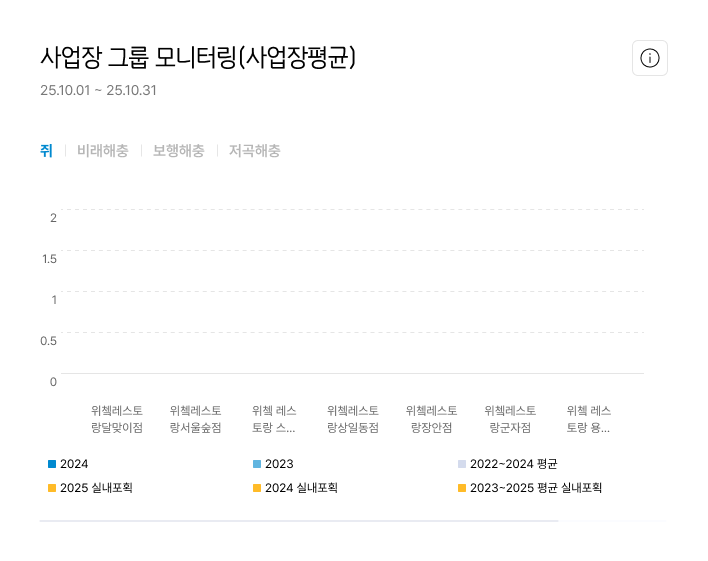Viewport: 708px width, 561px height.
Task: Hide the 2022~2024 평균 legend series
Action: [x=513, y=464]
